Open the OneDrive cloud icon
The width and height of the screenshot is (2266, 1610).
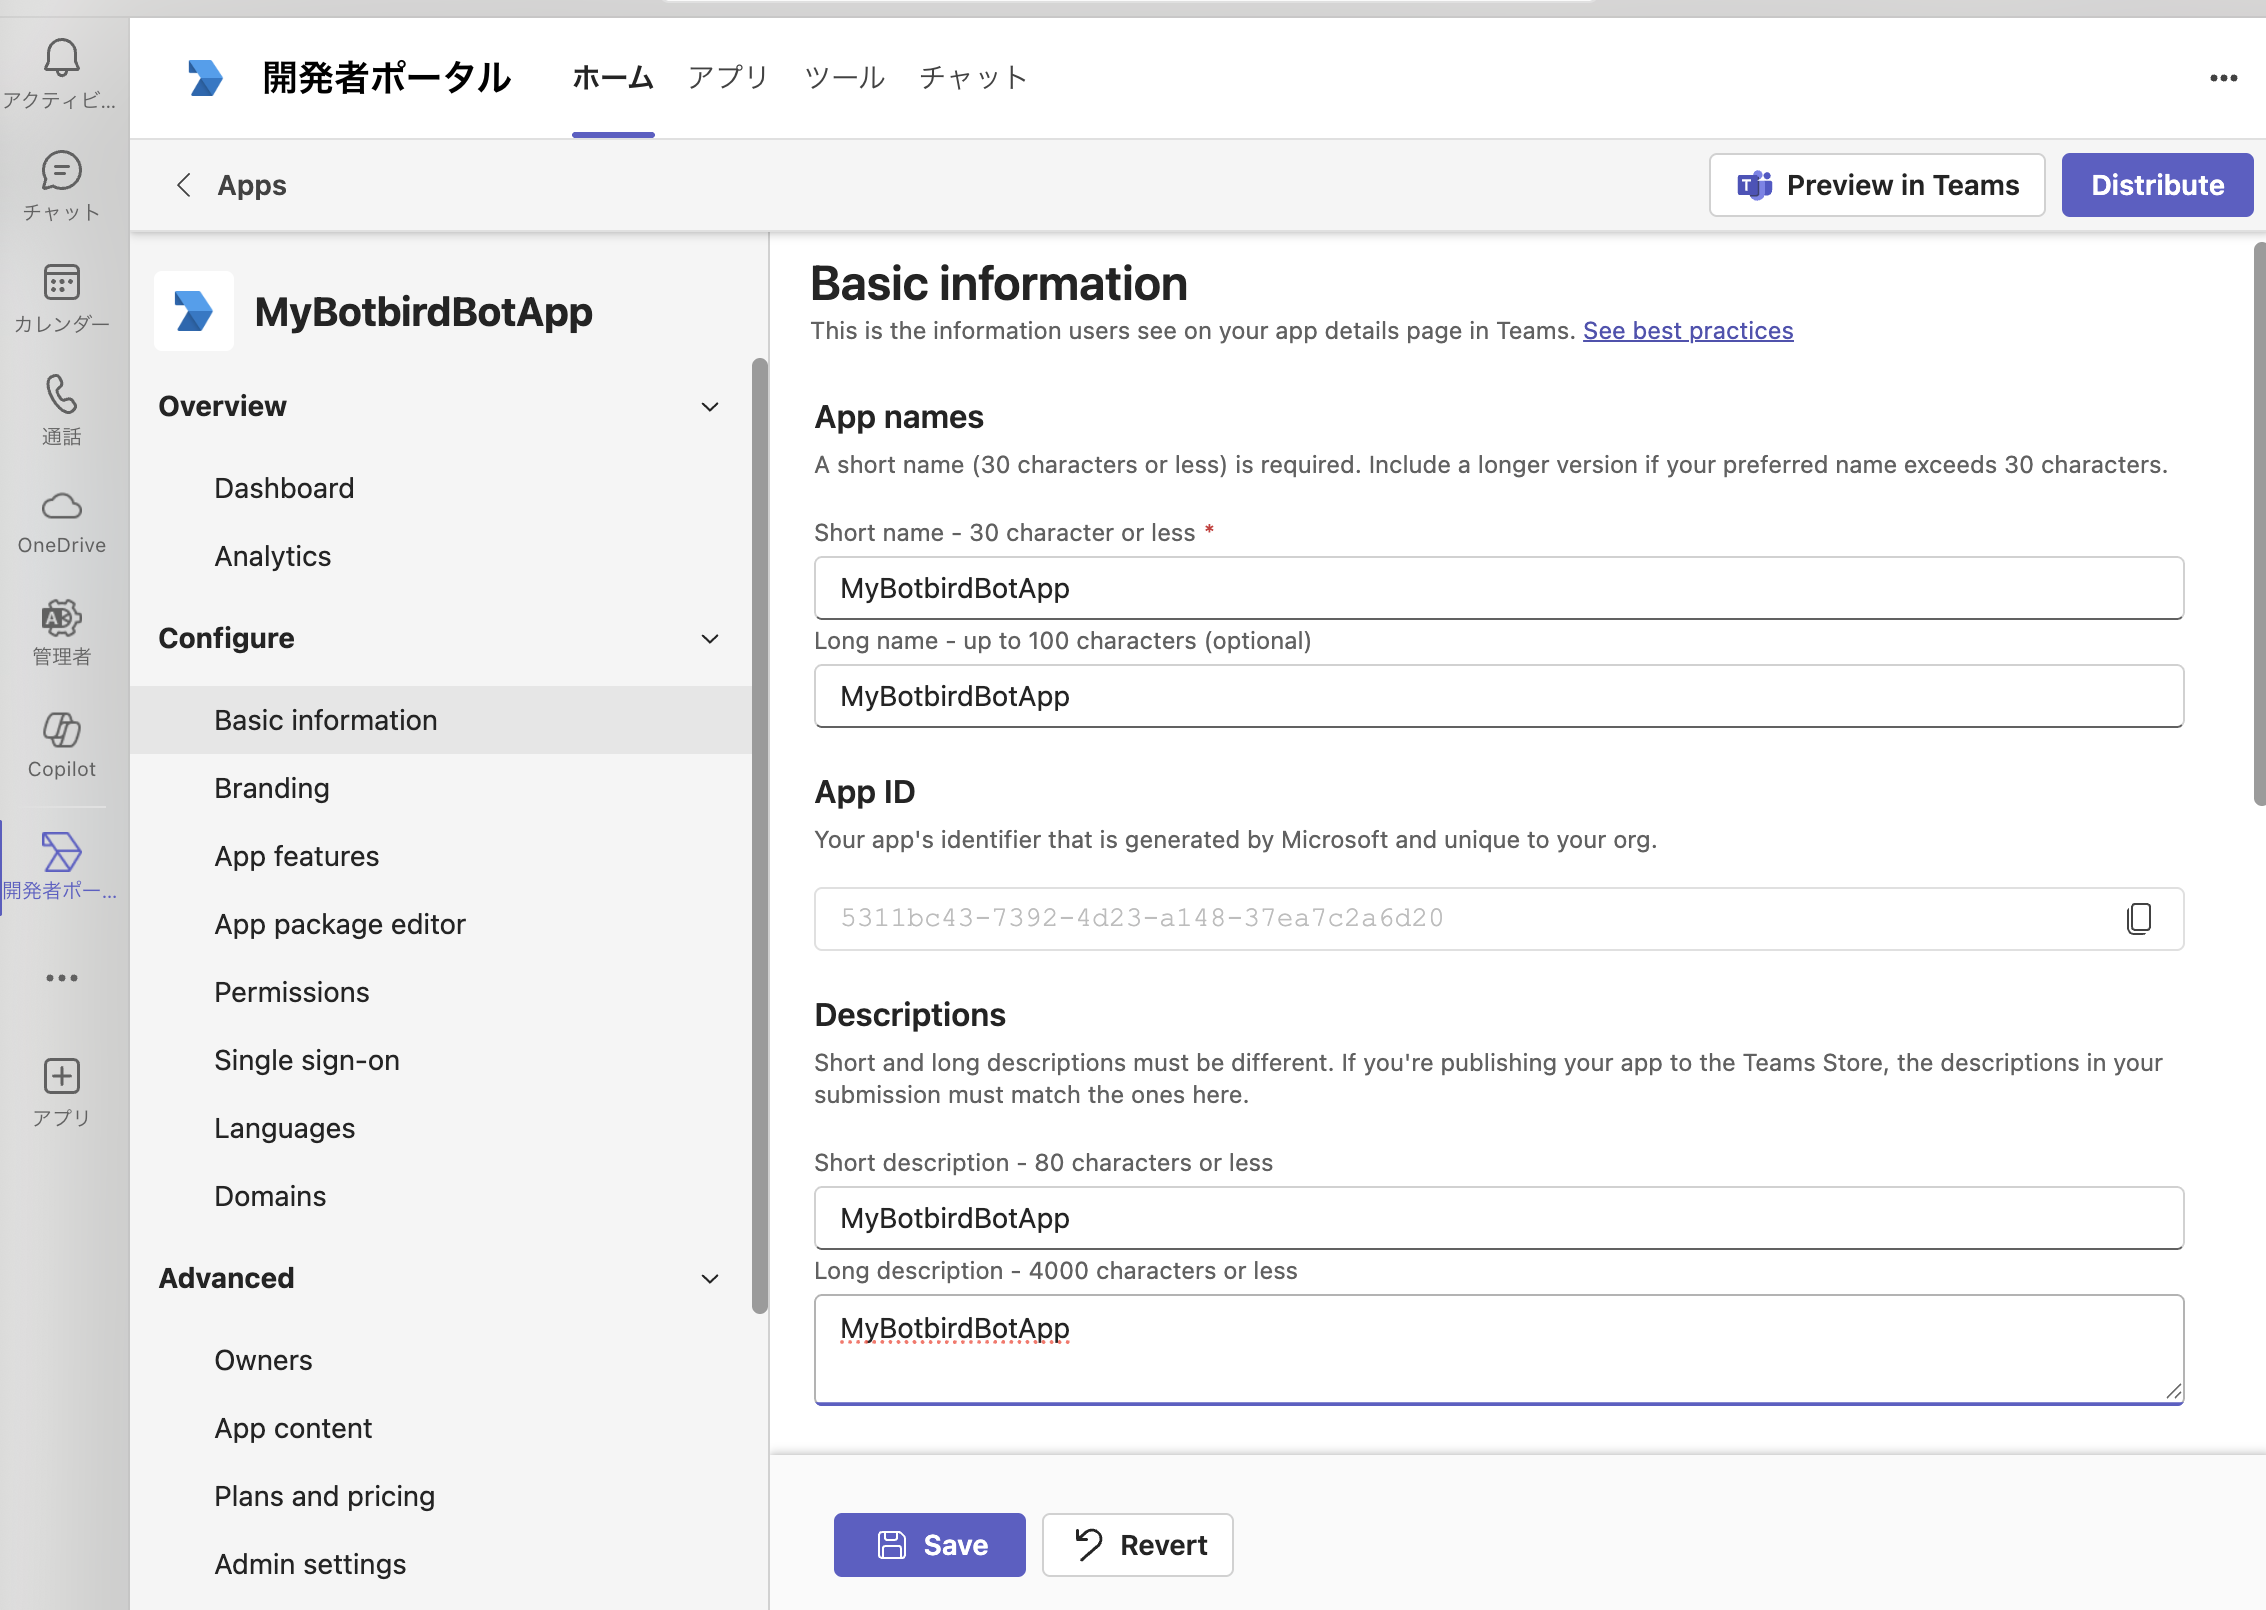(x=61, y=507)
